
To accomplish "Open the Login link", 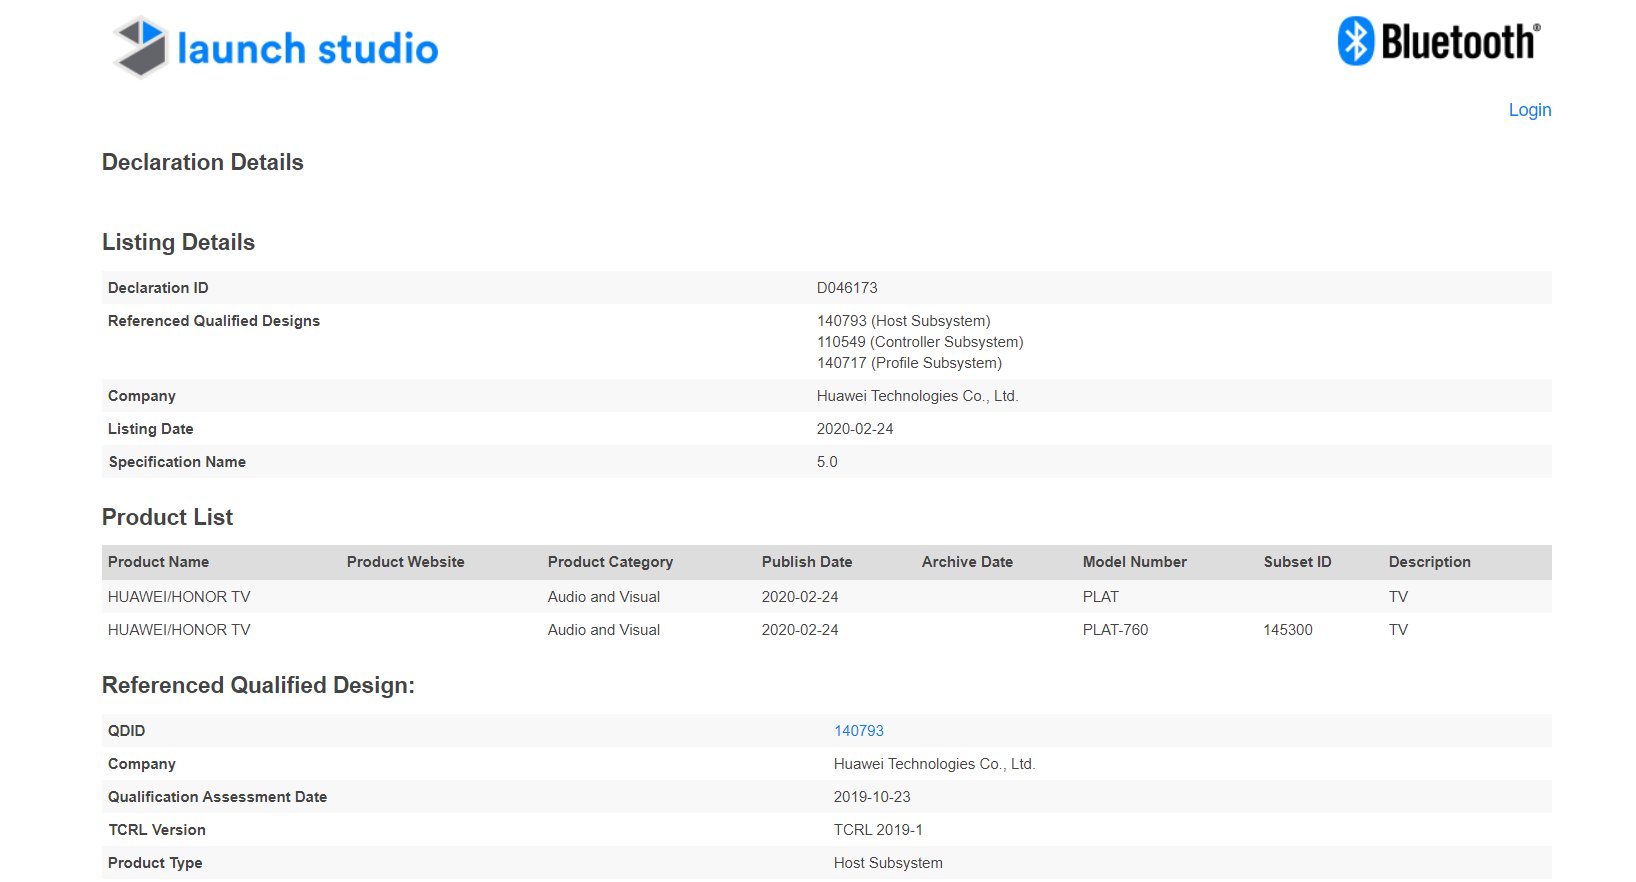I will click(1530, 110).
